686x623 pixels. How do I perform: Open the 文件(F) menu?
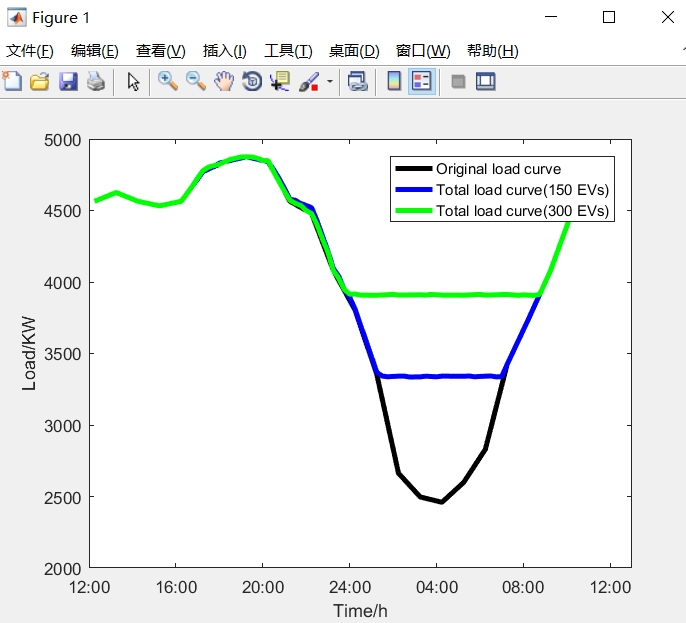pyautogui.click(x=29, y=51)
